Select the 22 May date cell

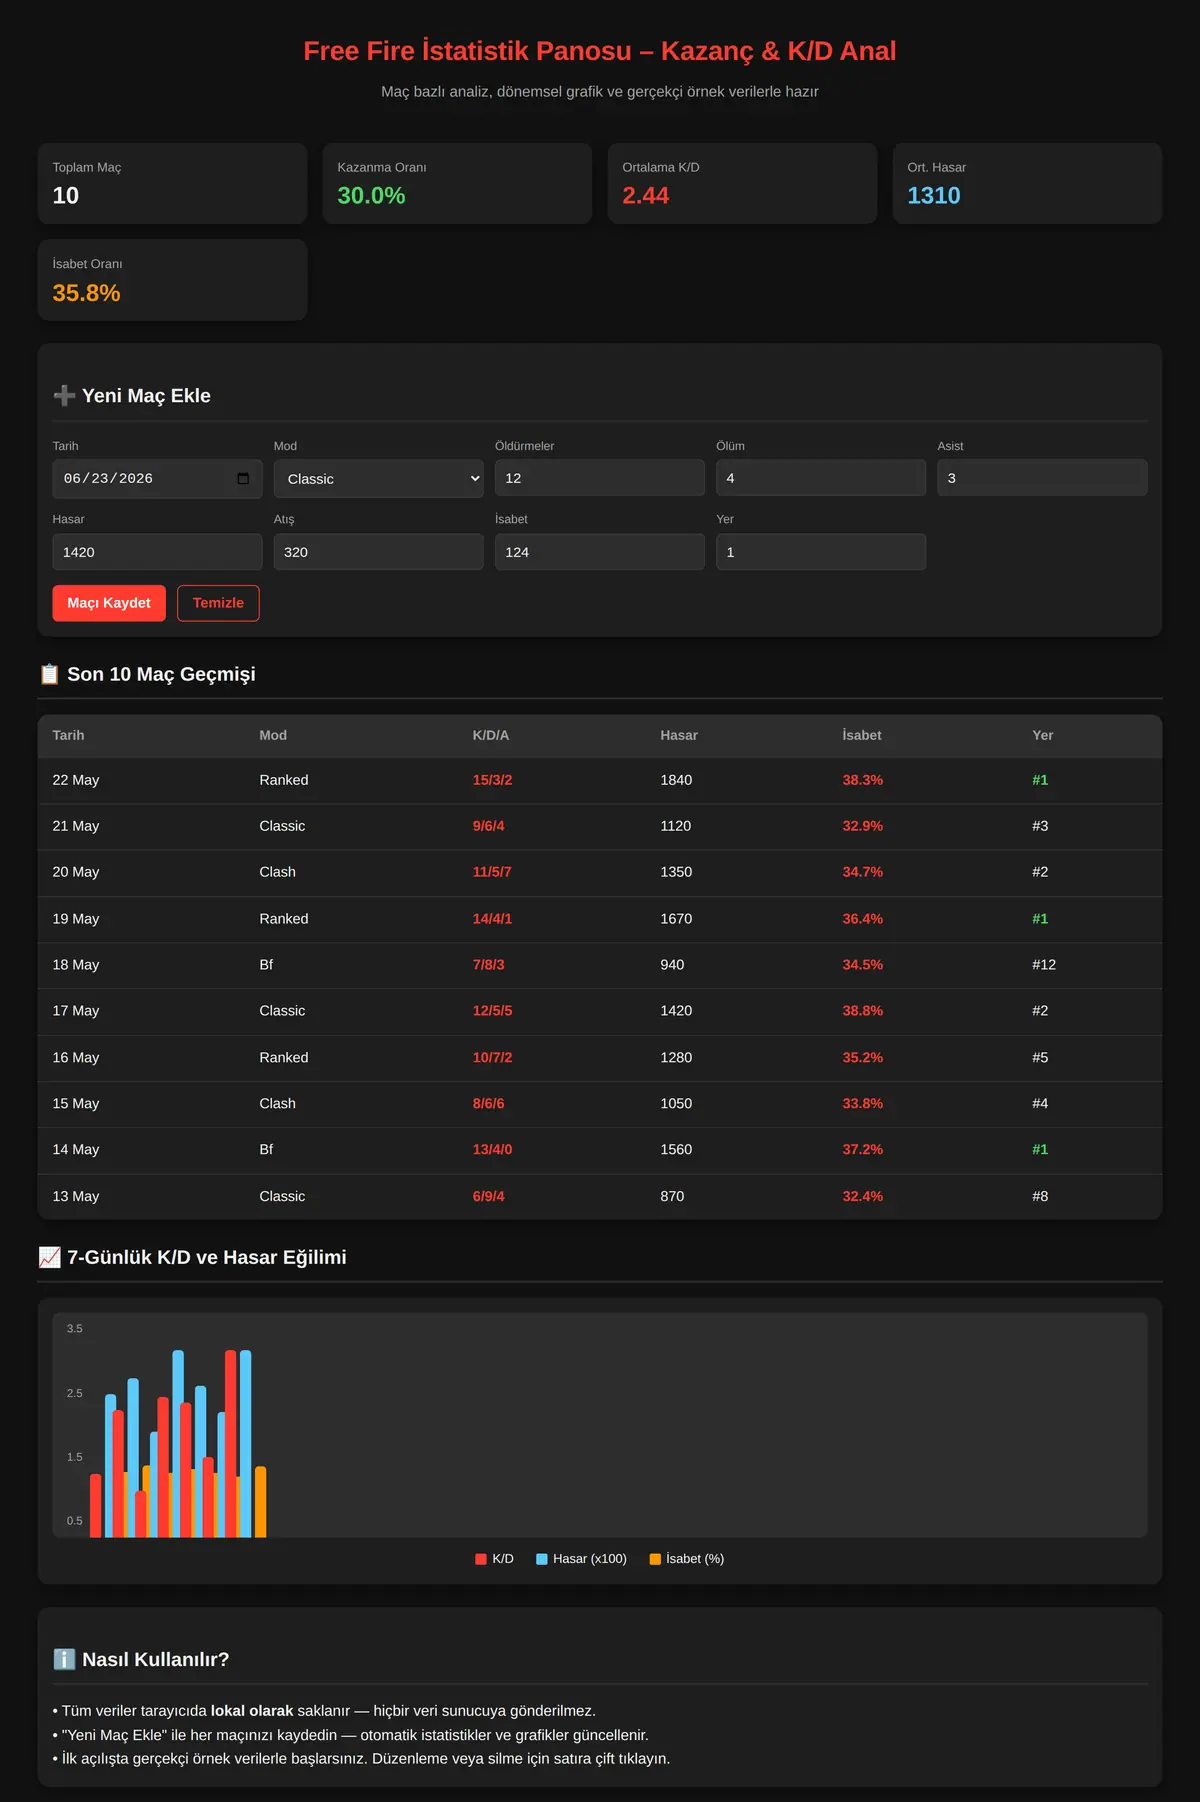76,780
